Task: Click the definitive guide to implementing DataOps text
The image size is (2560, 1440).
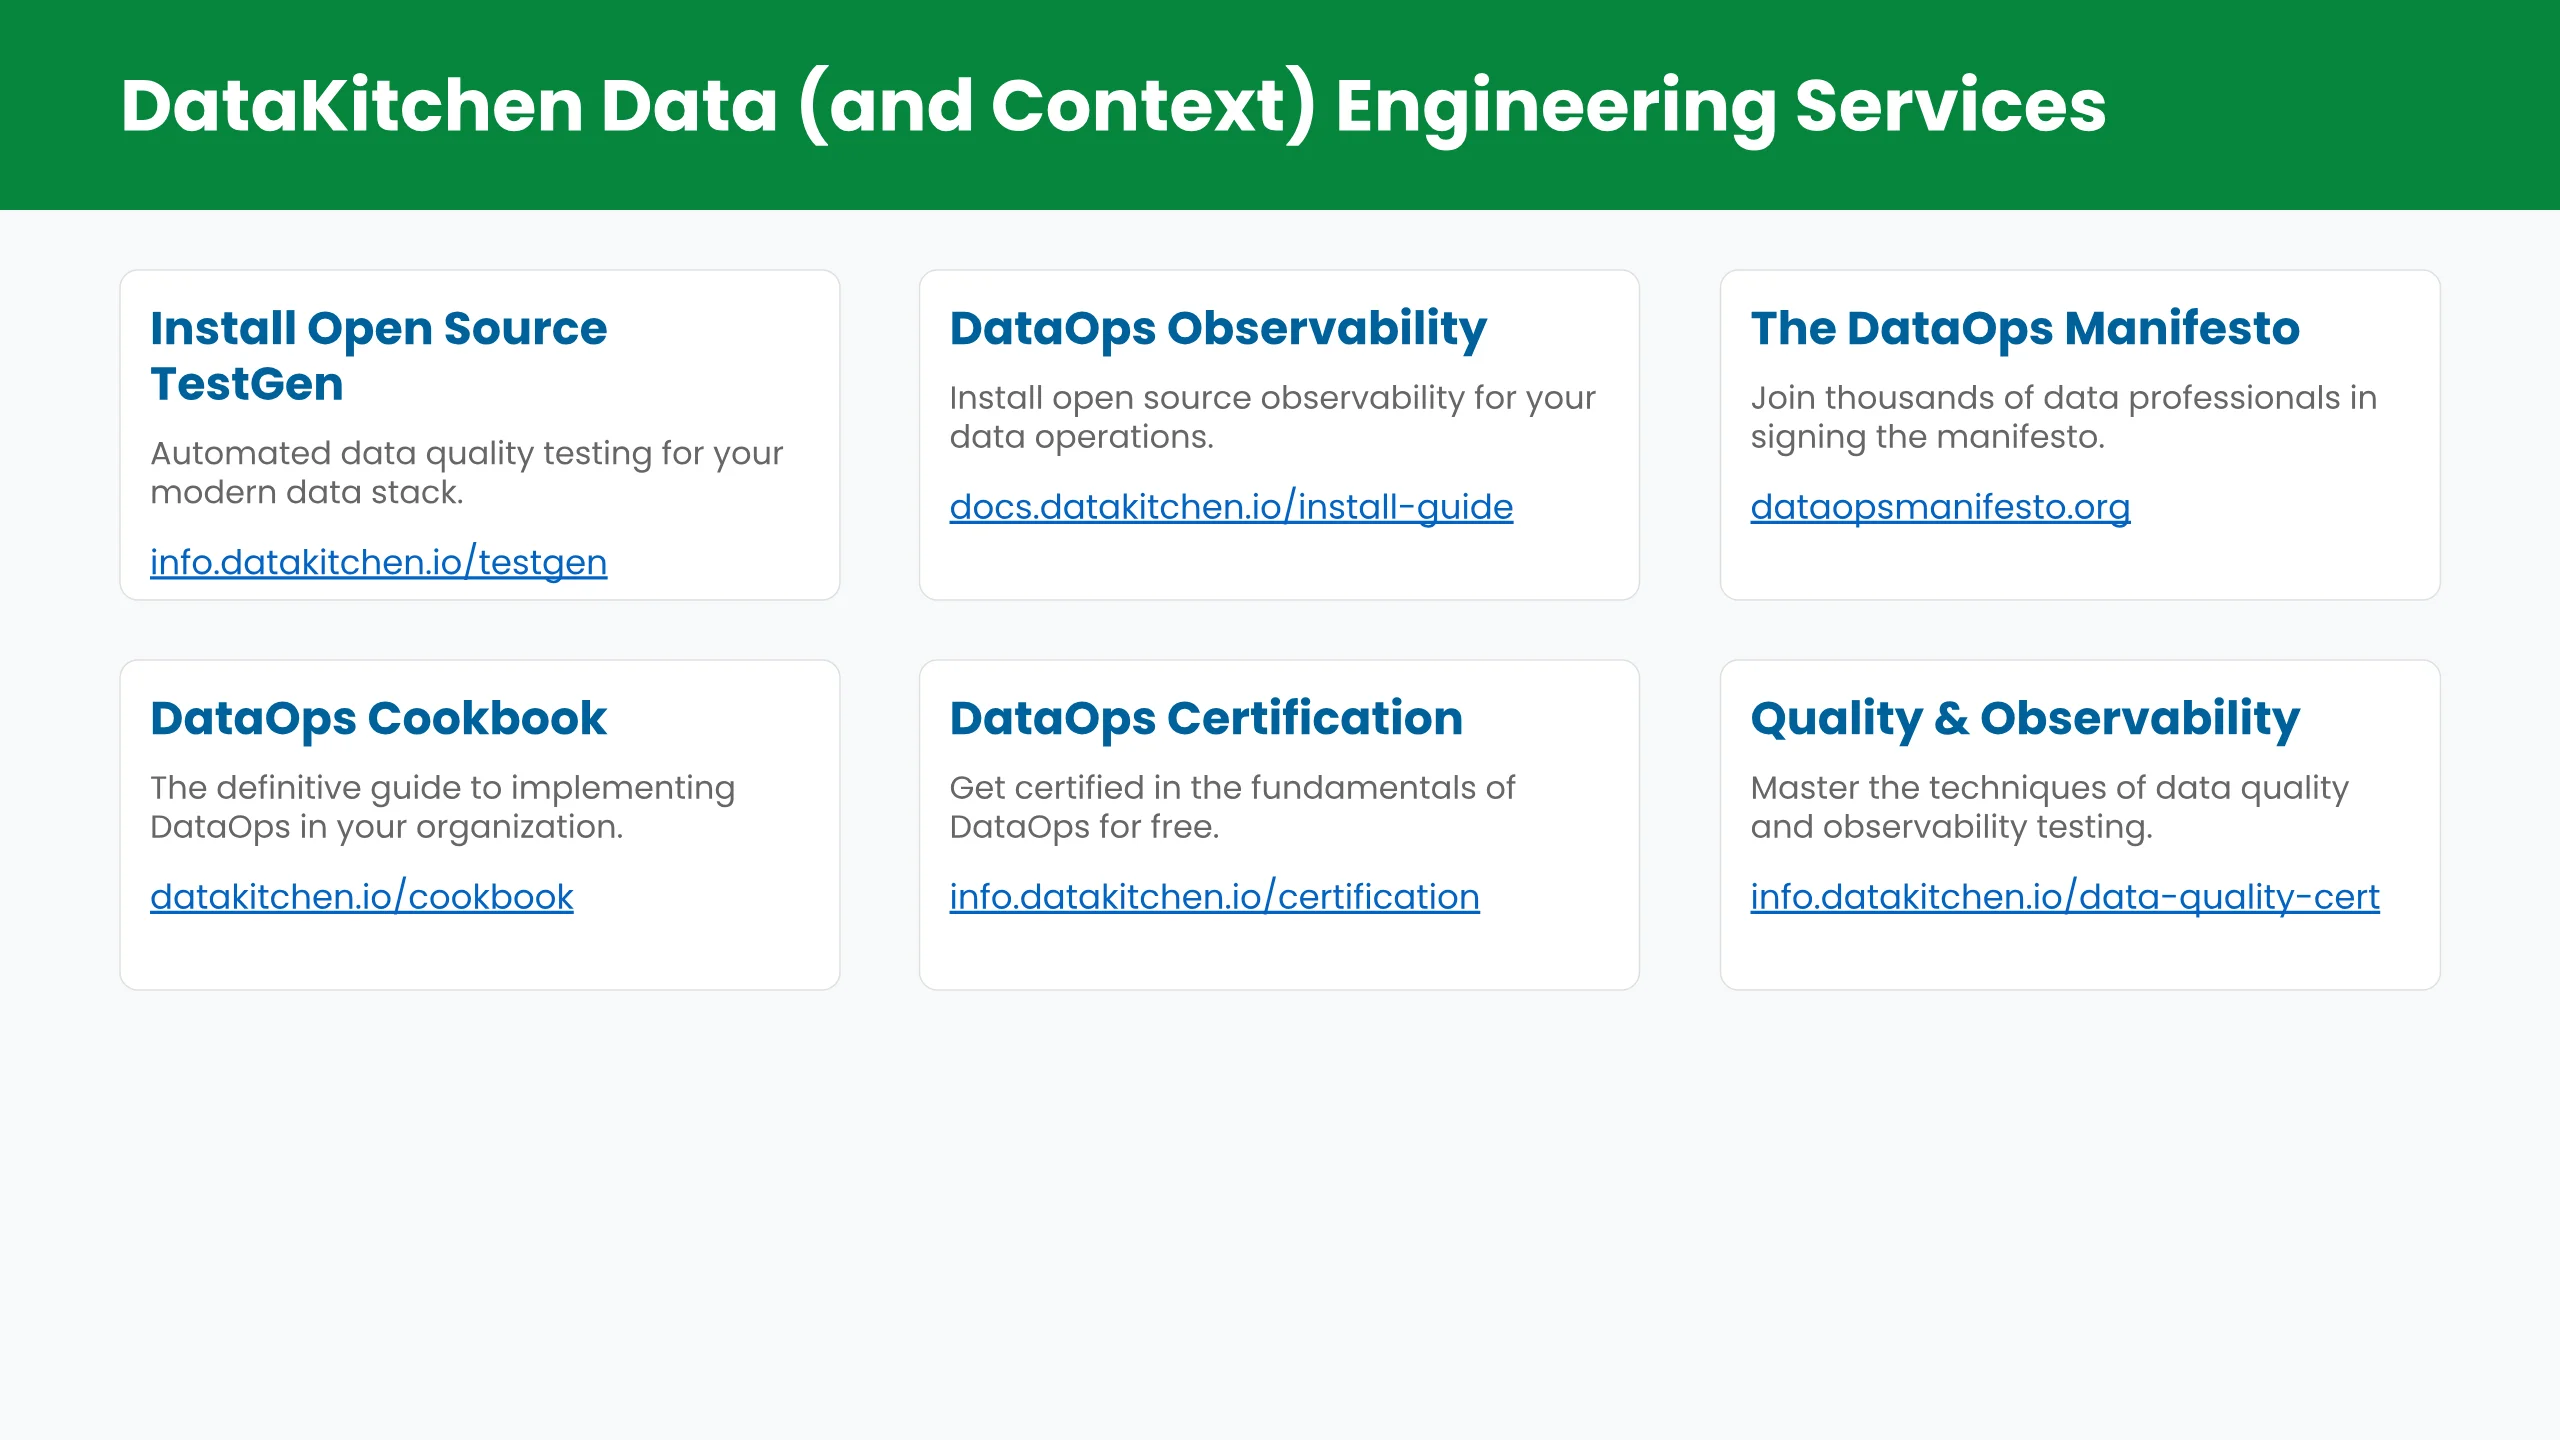Action: (x=442, y=807)
